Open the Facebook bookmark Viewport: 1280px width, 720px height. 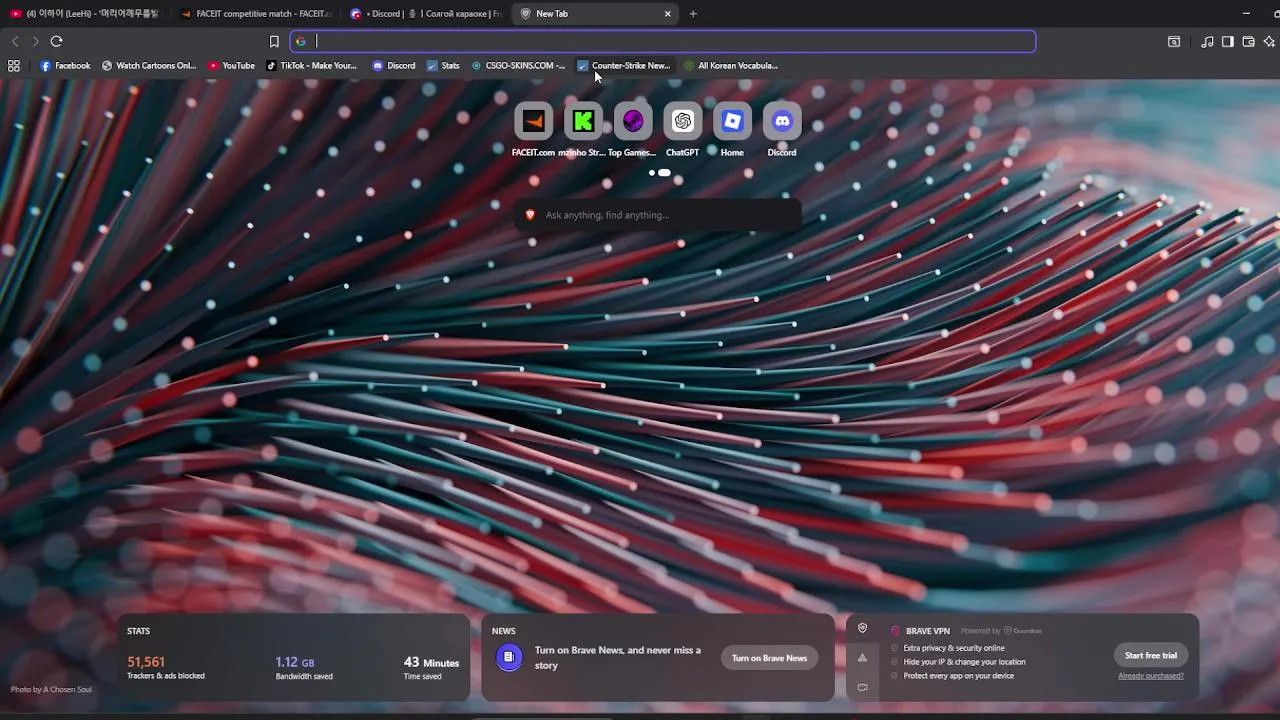click(65, 66)
